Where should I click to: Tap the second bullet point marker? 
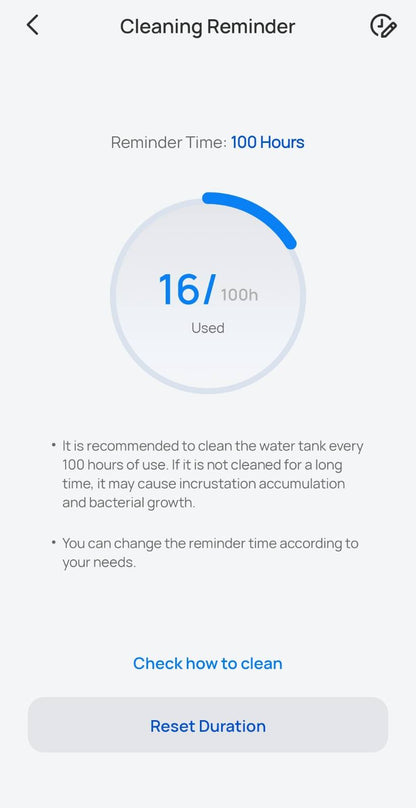(54, 543)
